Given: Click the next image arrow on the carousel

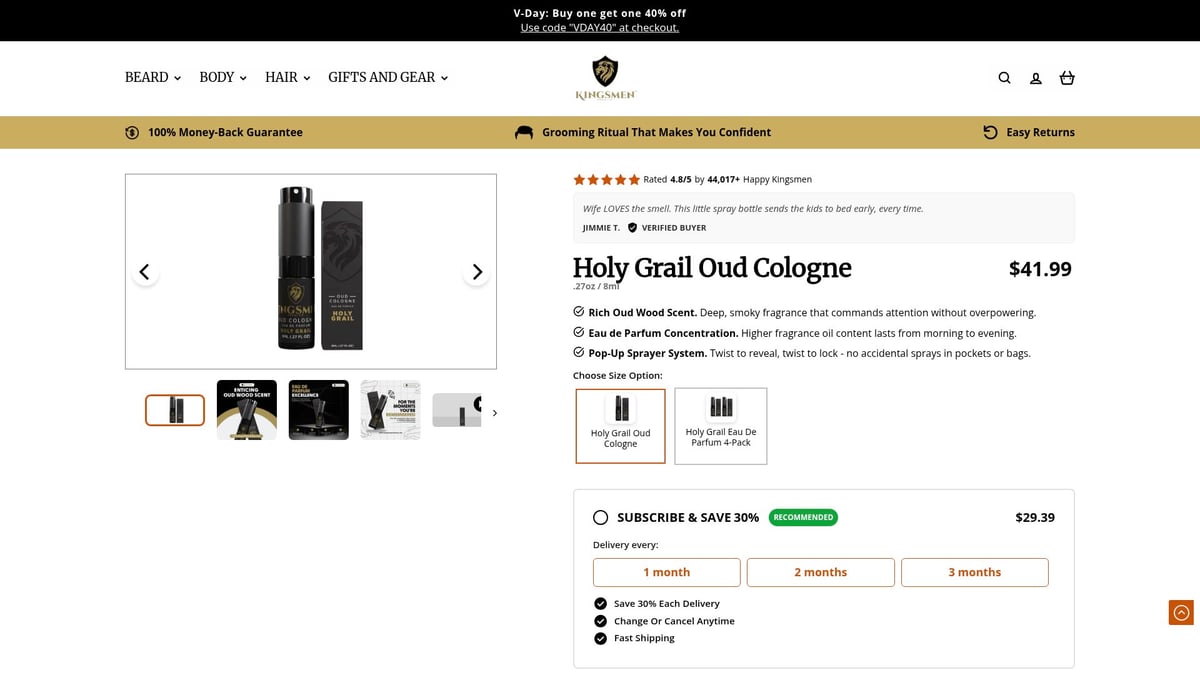Looking at the screenshot, I should coord(477,271).
